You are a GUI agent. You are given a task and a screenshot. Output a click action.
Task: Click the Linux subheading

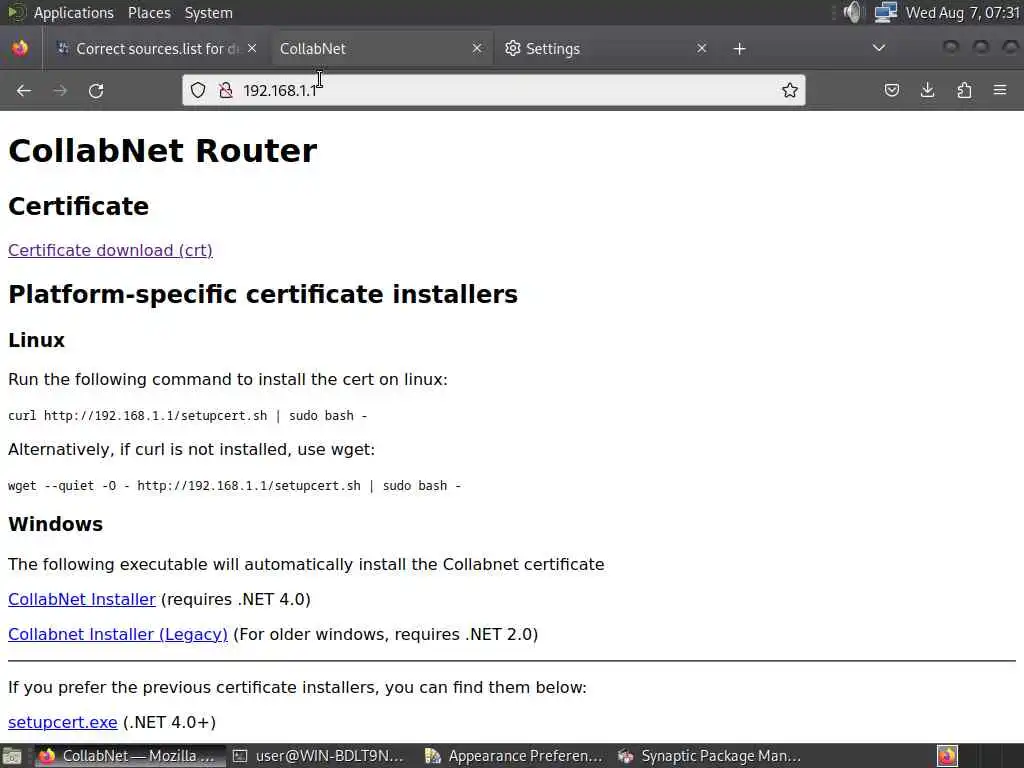tap(37, 340)
